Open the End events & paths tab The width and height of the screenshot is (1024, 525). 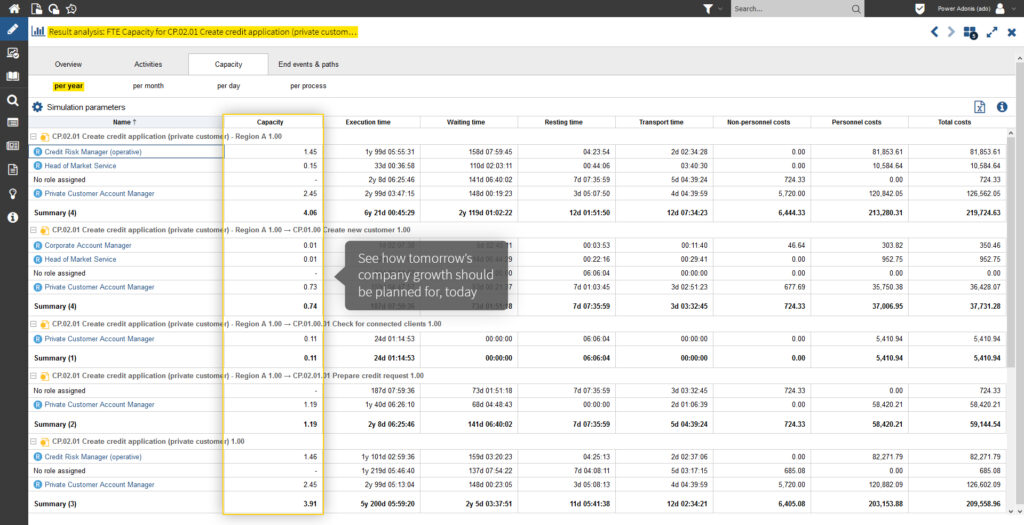[308, 64]
